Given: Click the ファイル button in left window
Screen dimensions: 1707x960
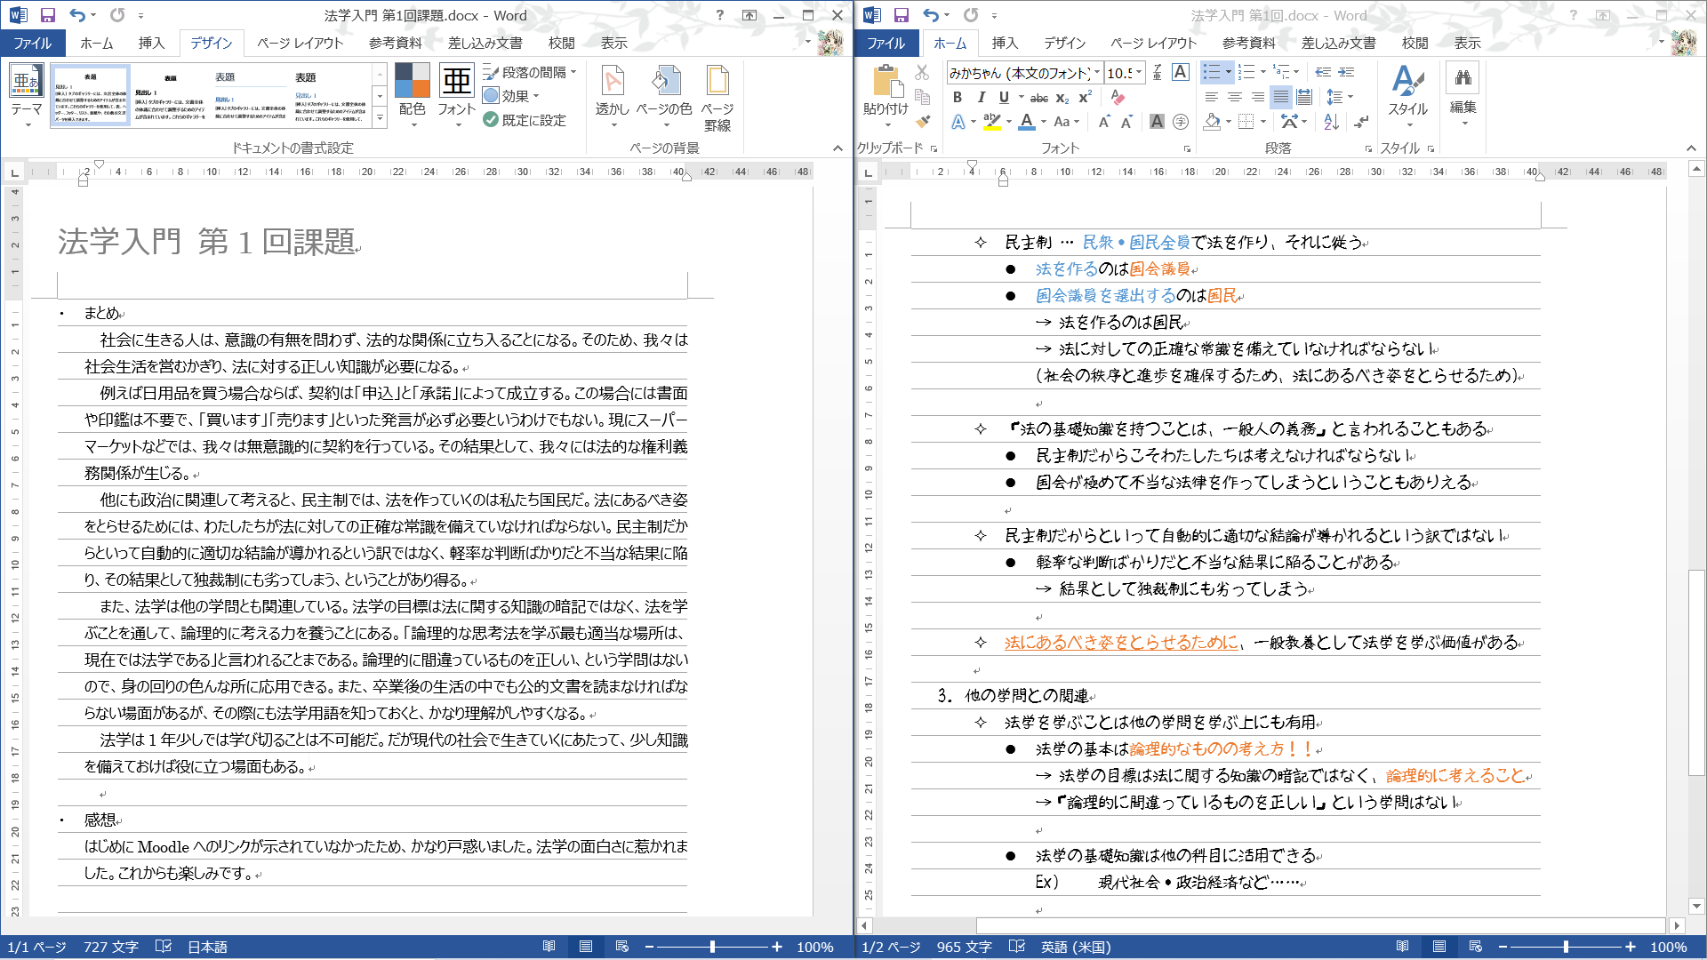Looking at the screenshot, I should (x=33, y=43).
